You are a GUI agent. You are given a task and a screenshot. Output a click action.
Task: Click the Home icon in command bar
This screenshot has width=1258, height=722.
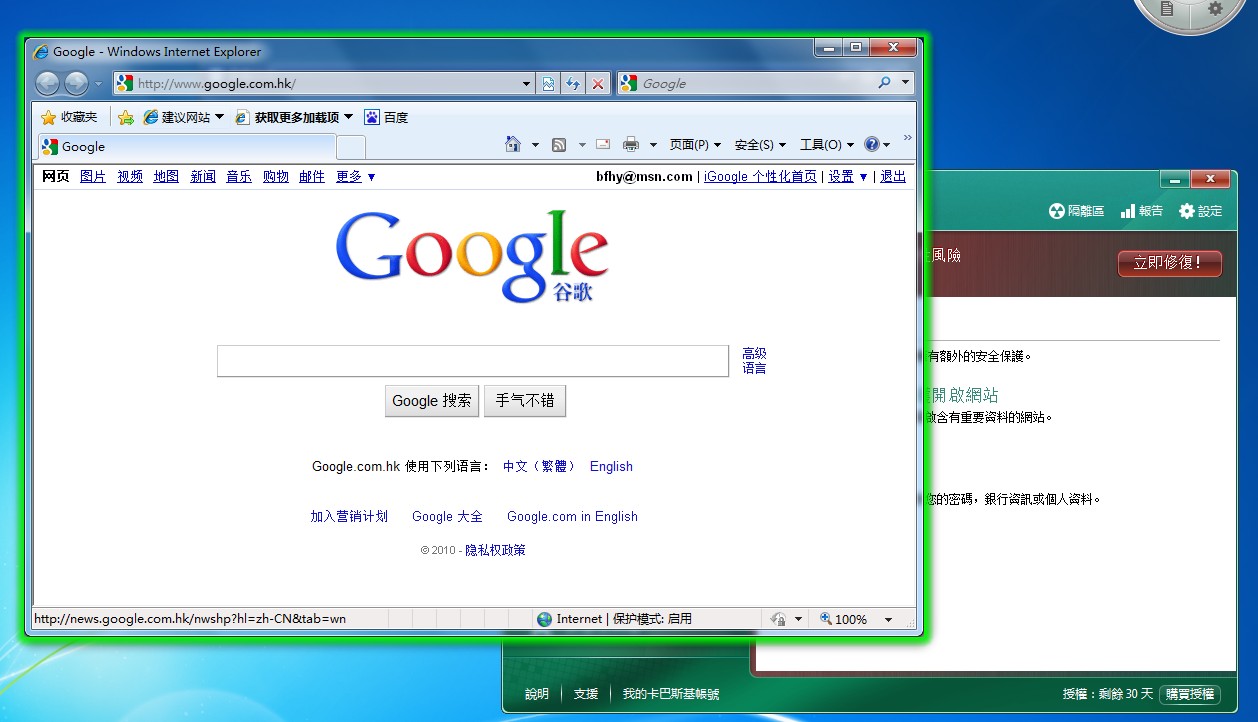click(513, 145)
